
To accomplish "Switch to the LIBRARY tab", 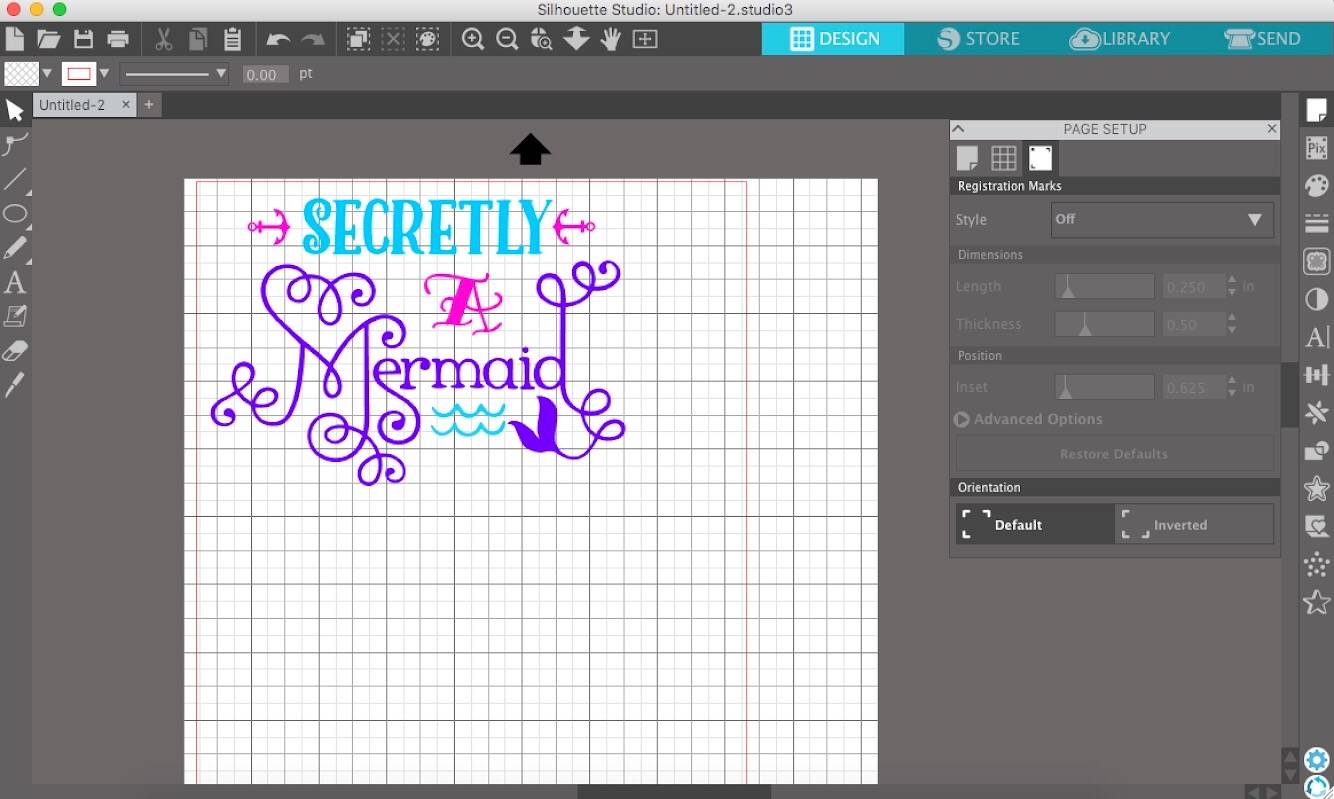I will point(1119,39).
